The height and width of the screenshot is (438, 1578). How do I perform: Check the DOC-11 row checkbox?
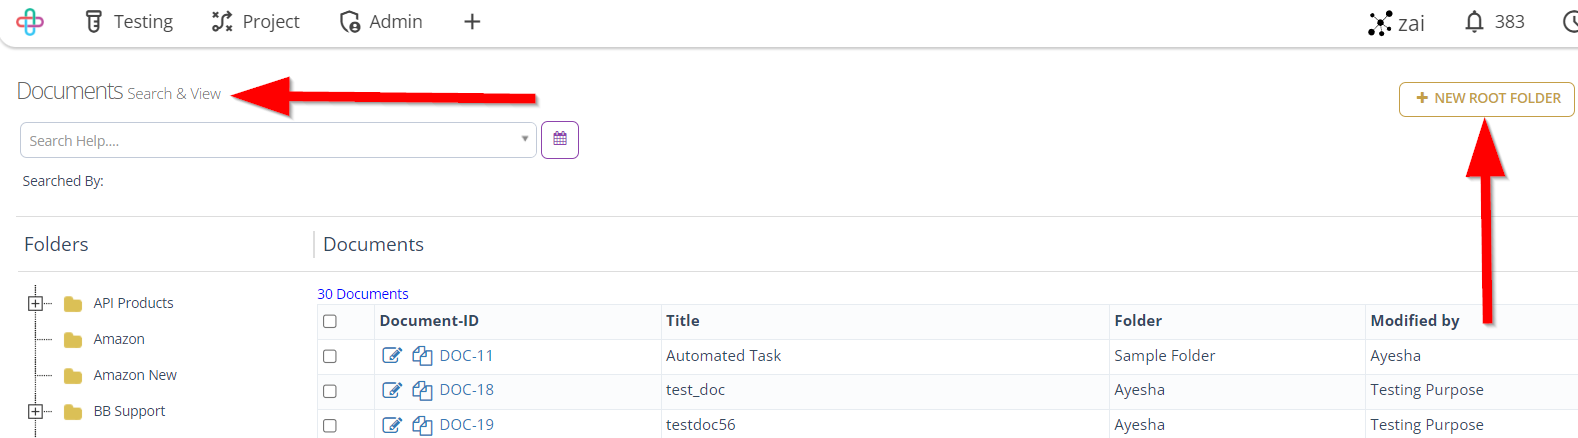tap(330, 356)
